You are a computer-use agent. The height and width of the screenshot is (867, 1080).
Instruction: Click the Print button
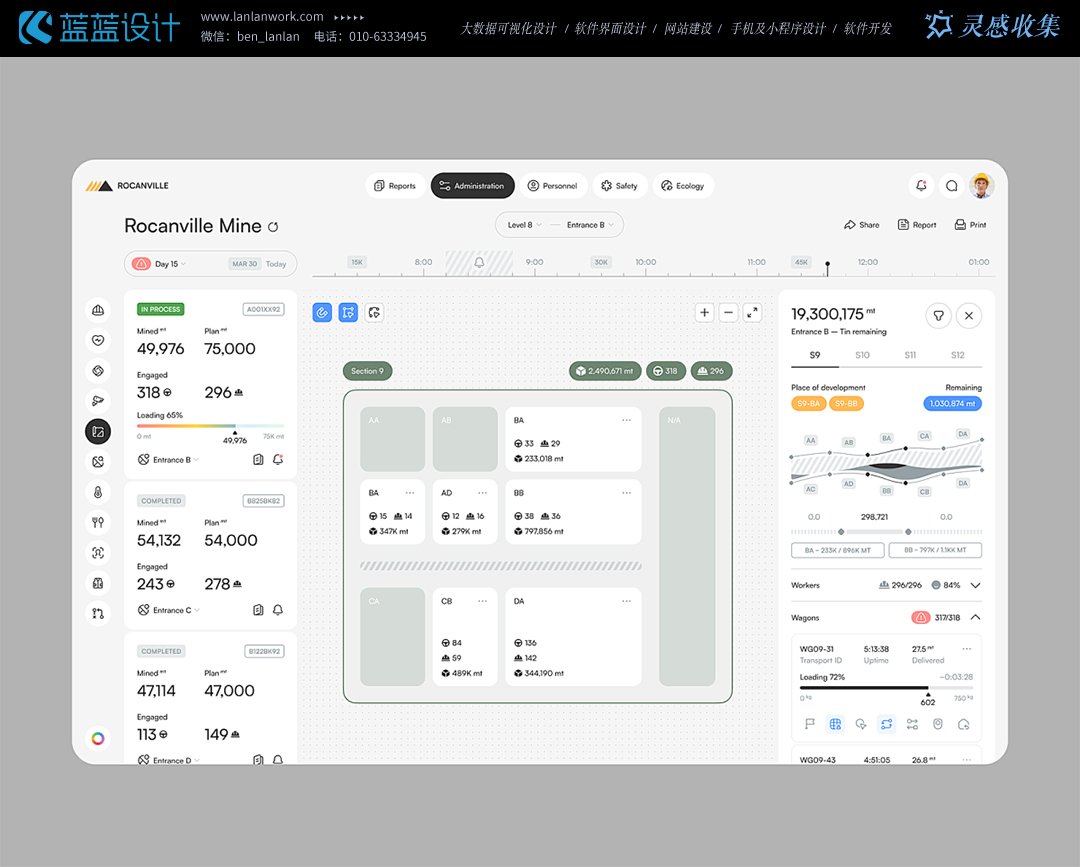click(x=970, y=225)
